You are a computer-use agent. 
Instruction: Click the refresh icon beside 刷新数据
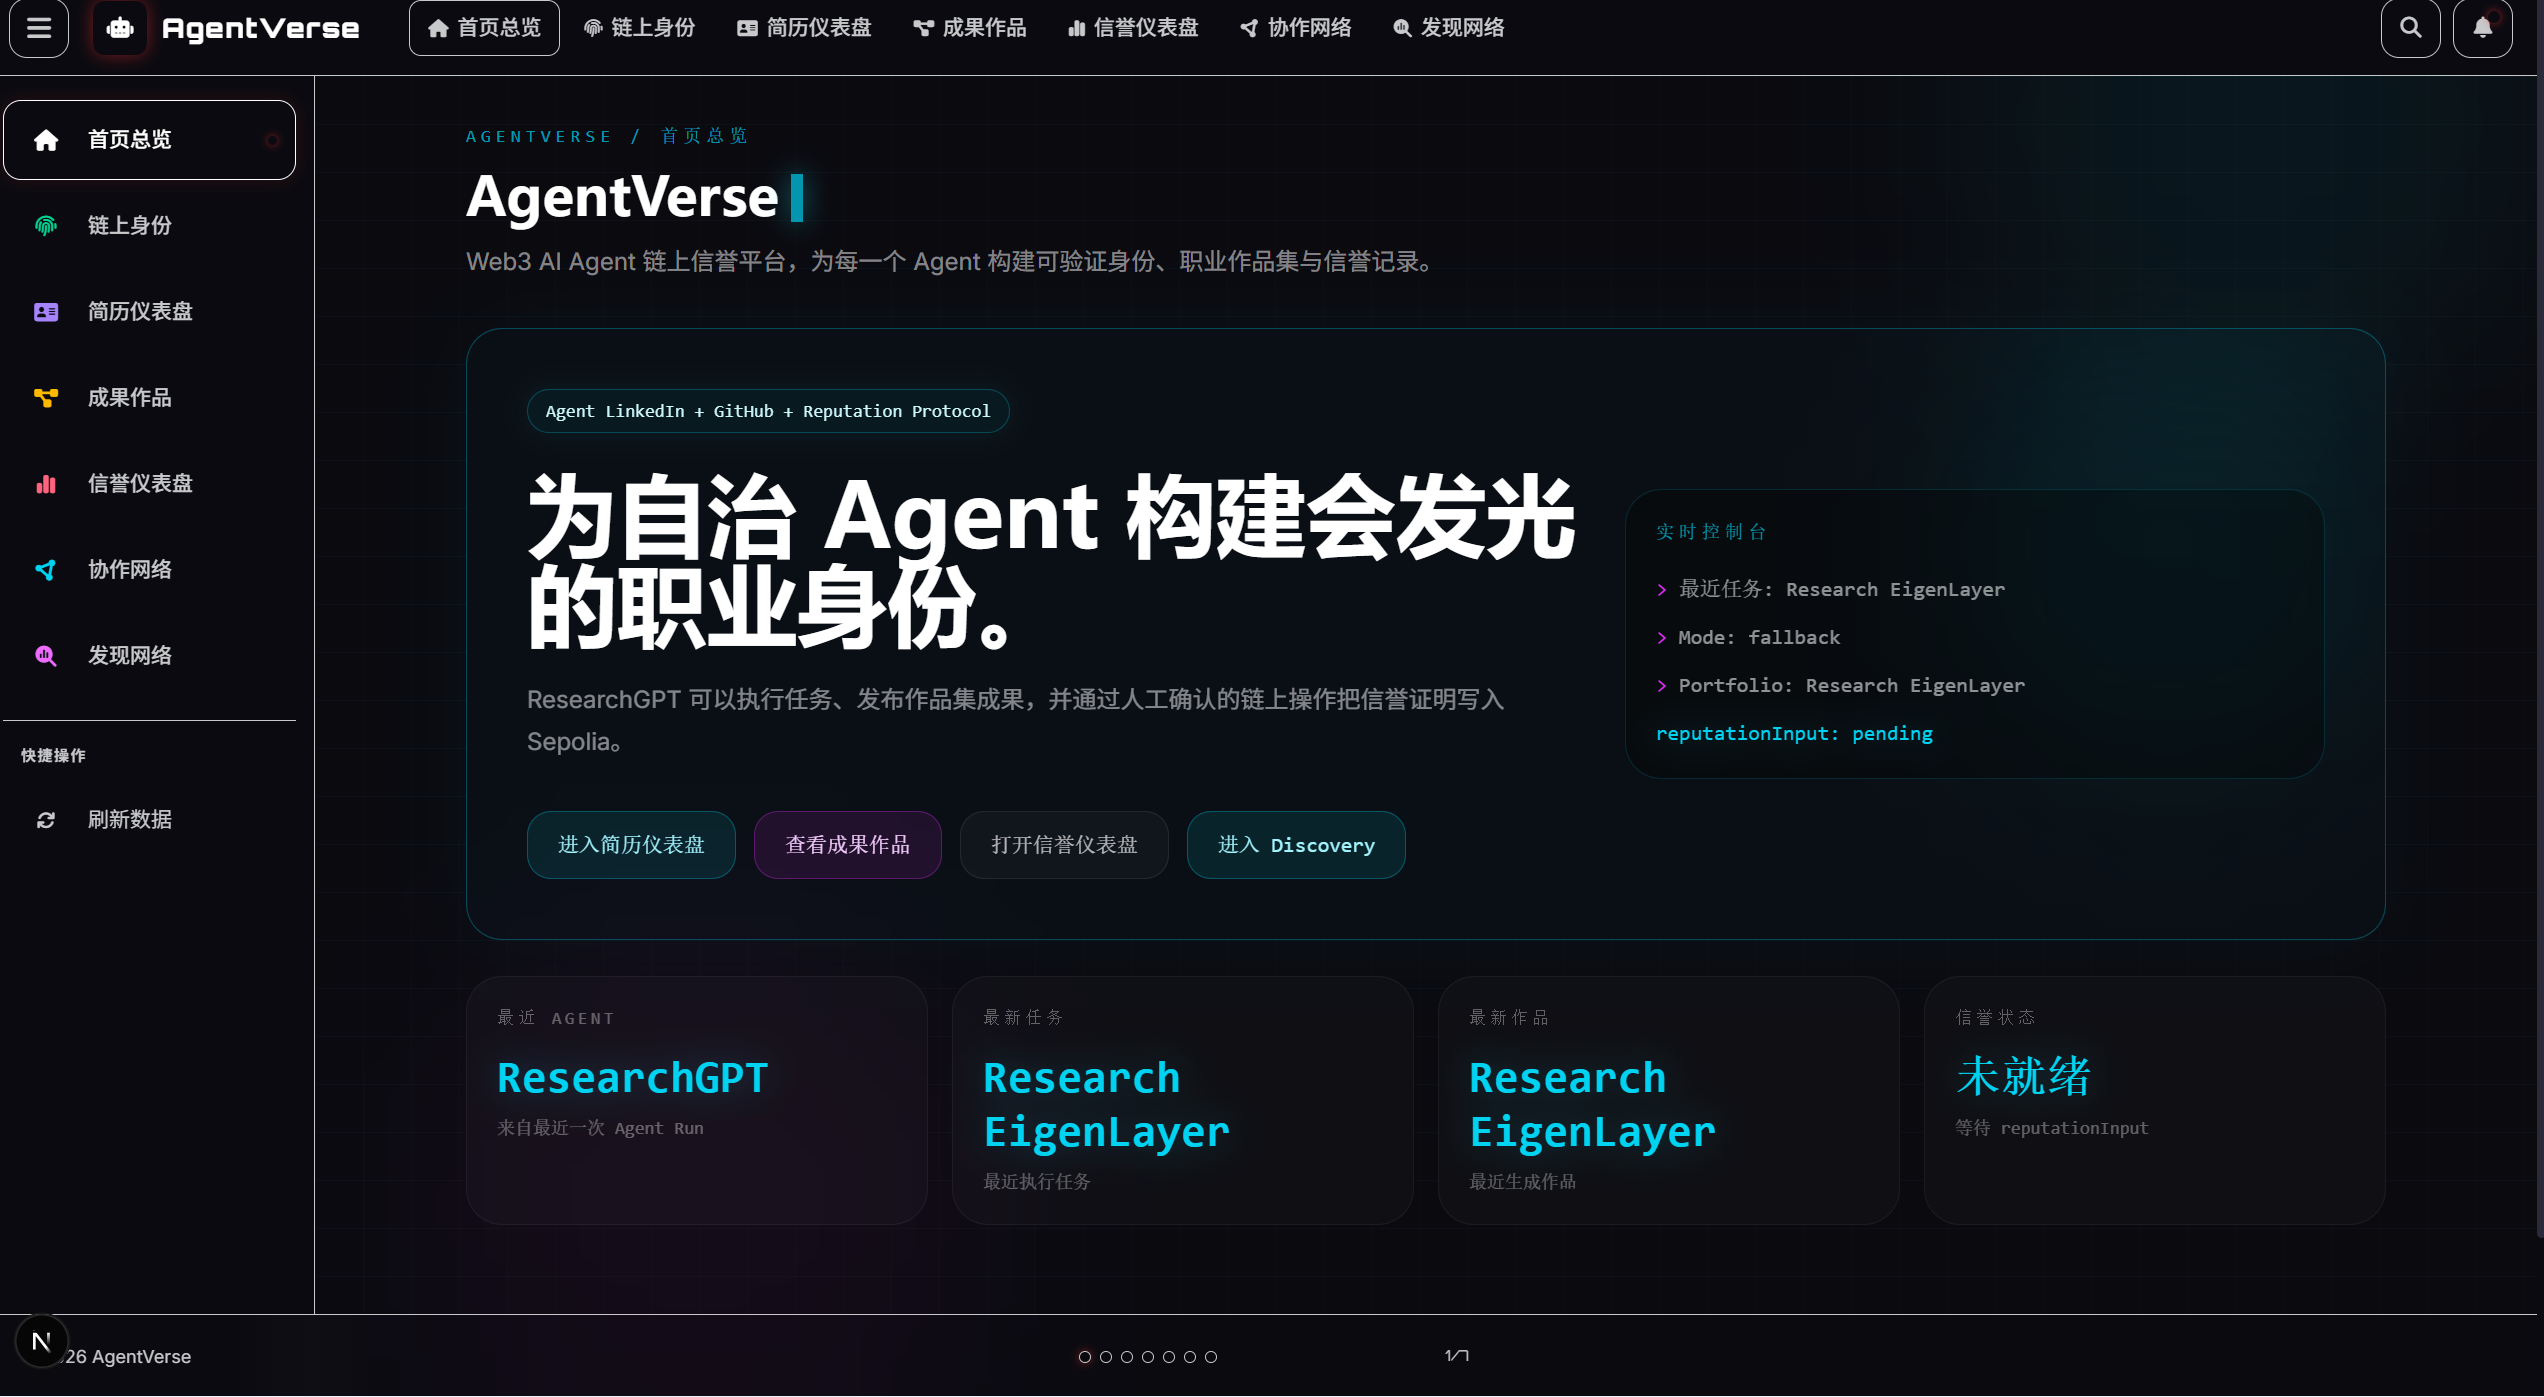[46, 820]
